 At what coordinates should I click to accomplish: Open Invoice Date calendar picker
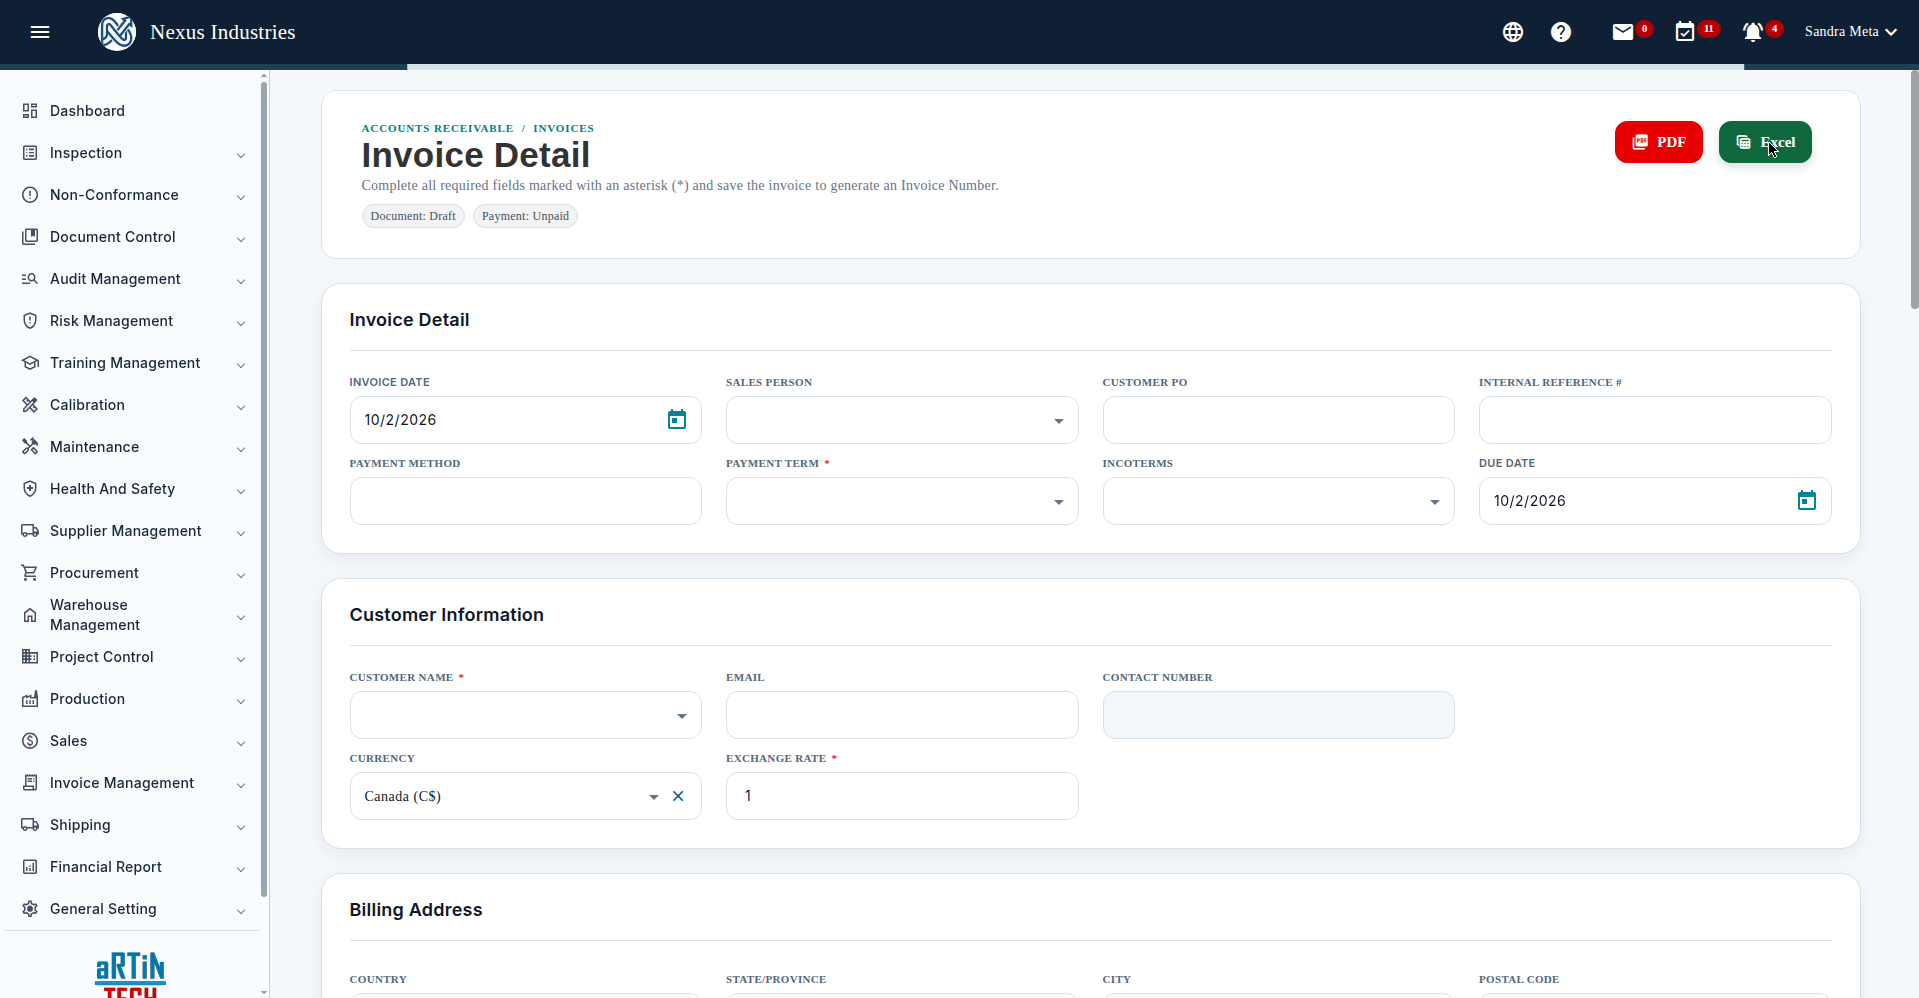(677, 420)
